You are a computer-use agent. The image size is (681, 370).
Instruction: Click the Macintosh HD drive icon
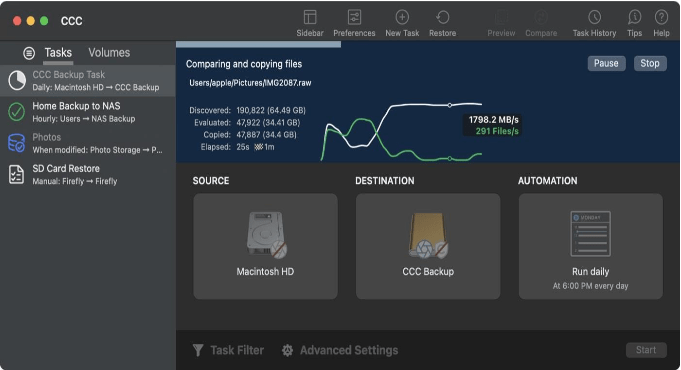[266, 235]
